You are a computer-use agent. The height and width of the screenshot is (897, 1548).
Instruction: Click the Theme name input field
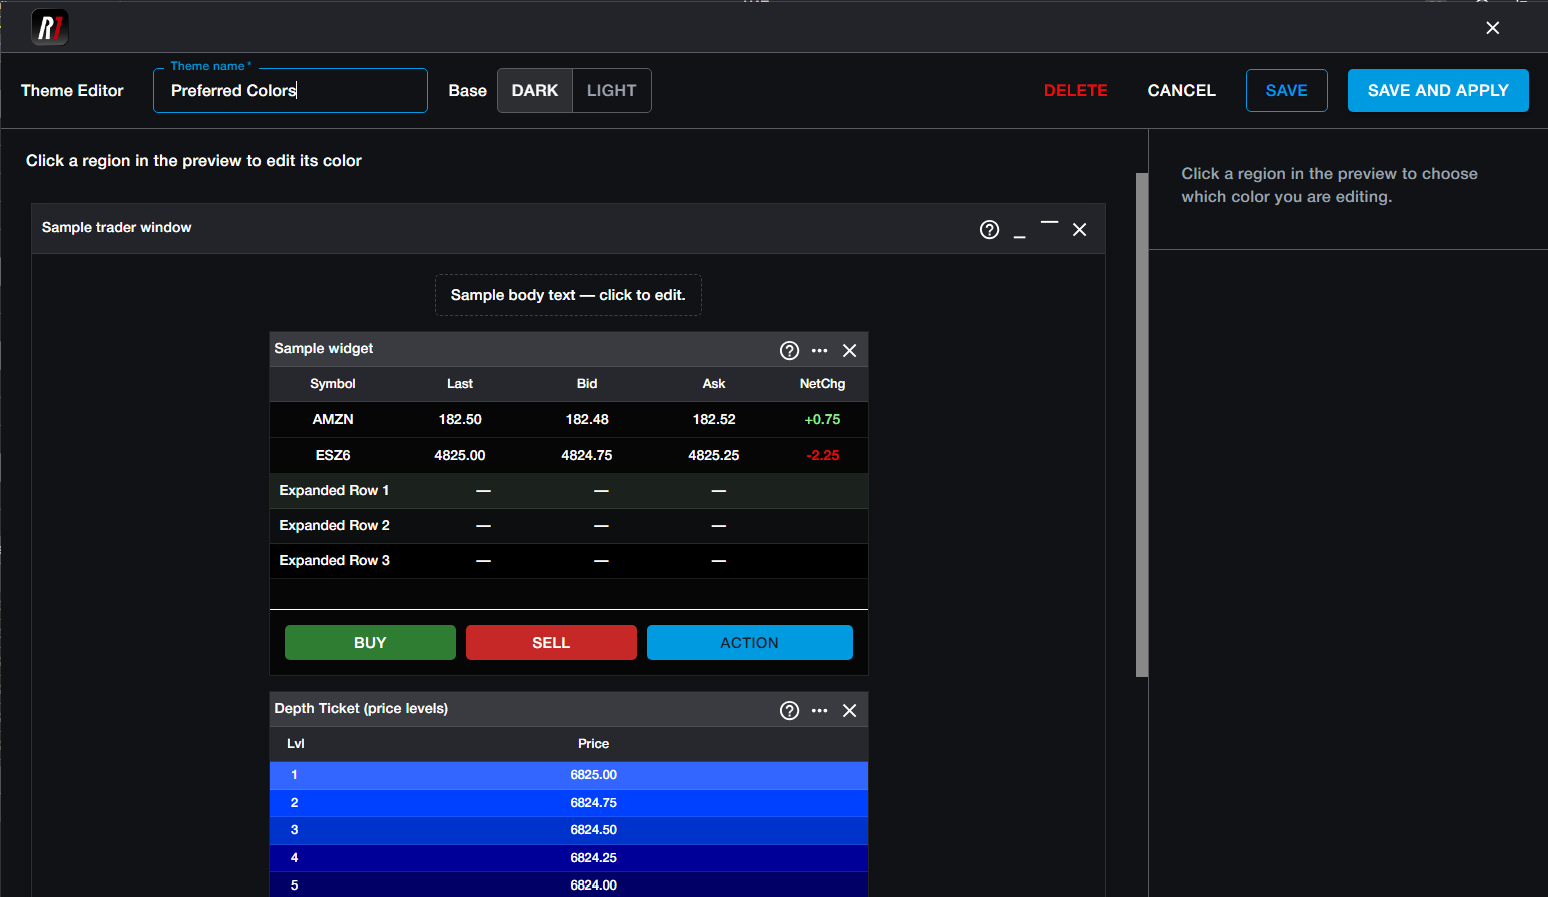290,91
